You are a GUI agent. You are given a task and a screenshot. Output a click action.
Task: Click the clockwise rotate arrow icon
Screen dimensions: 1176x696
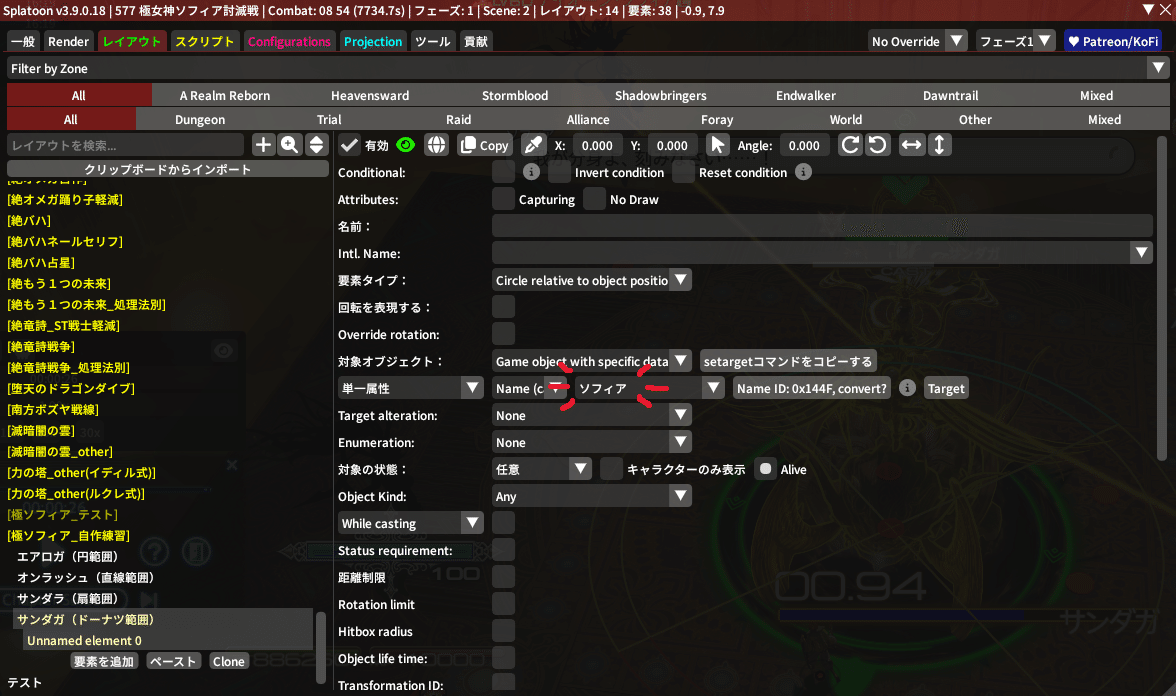(x=850, y=145)
